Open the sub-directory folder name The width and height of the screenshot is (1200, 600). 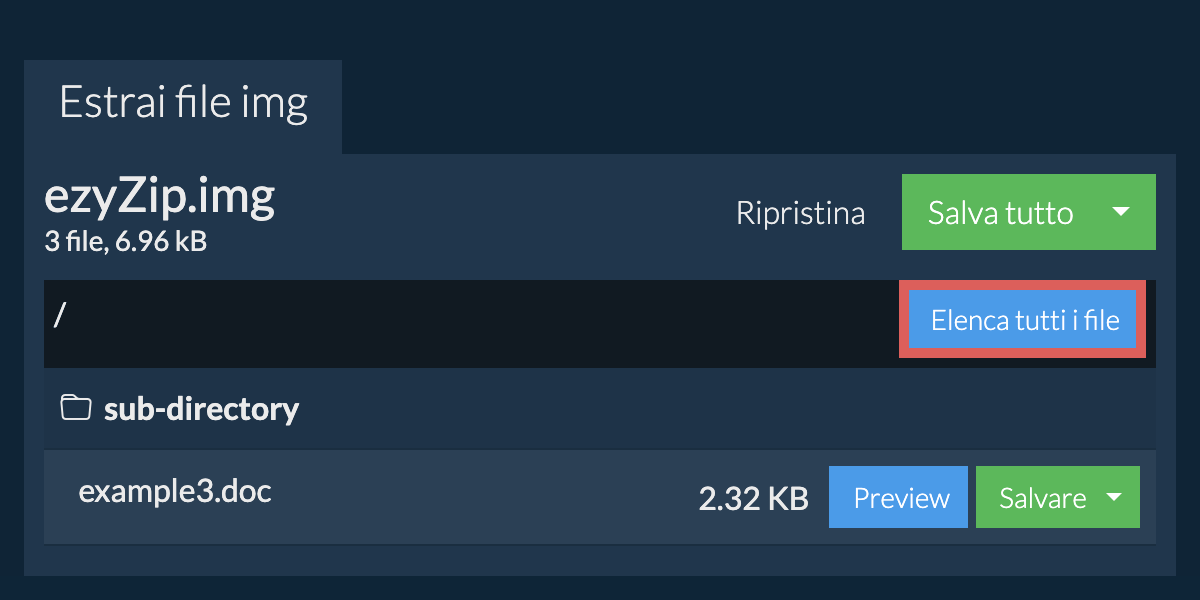pos(201,408)
